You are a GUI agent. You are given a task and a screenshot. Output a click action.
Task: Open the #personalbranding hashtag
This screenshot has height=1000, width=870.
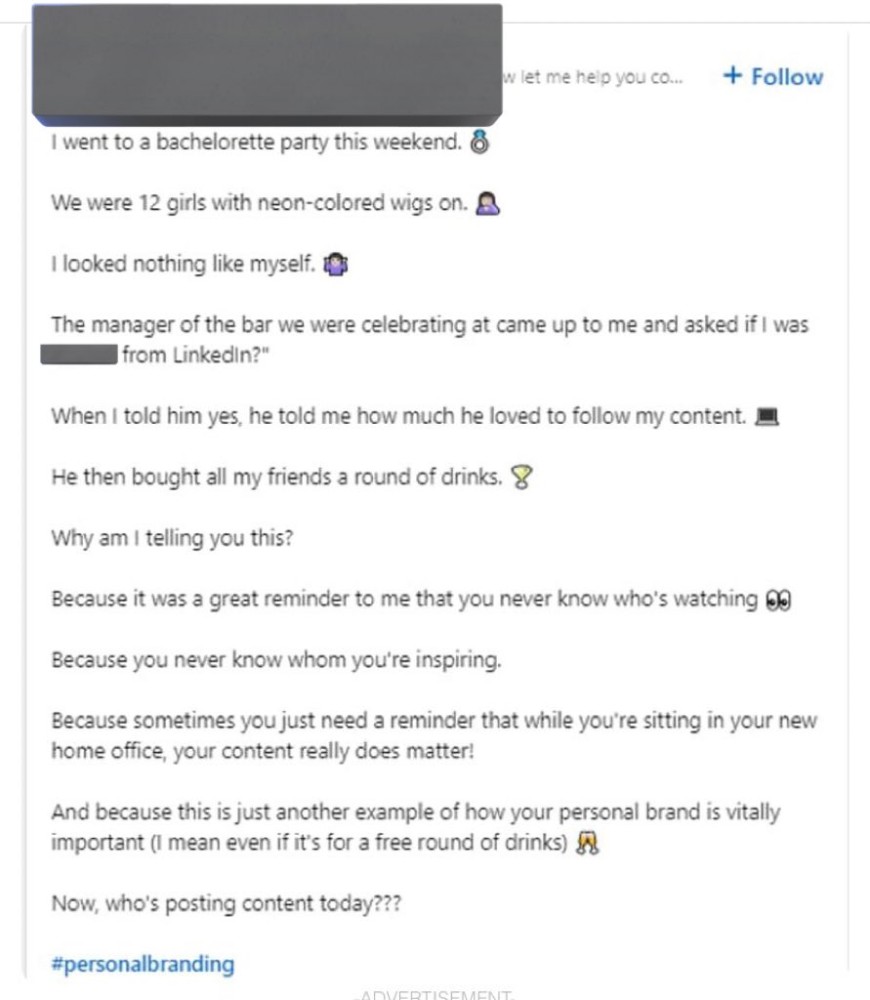(143, 965)
